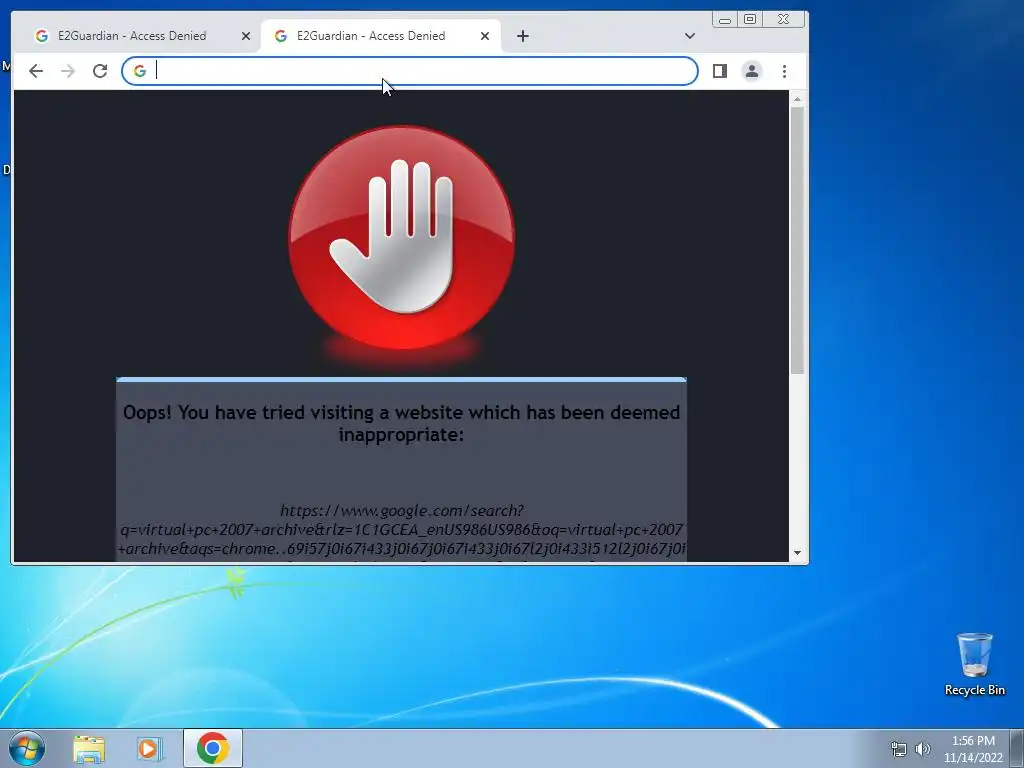
Task: Click the Google icon in address bar
Action: [140, 71]
